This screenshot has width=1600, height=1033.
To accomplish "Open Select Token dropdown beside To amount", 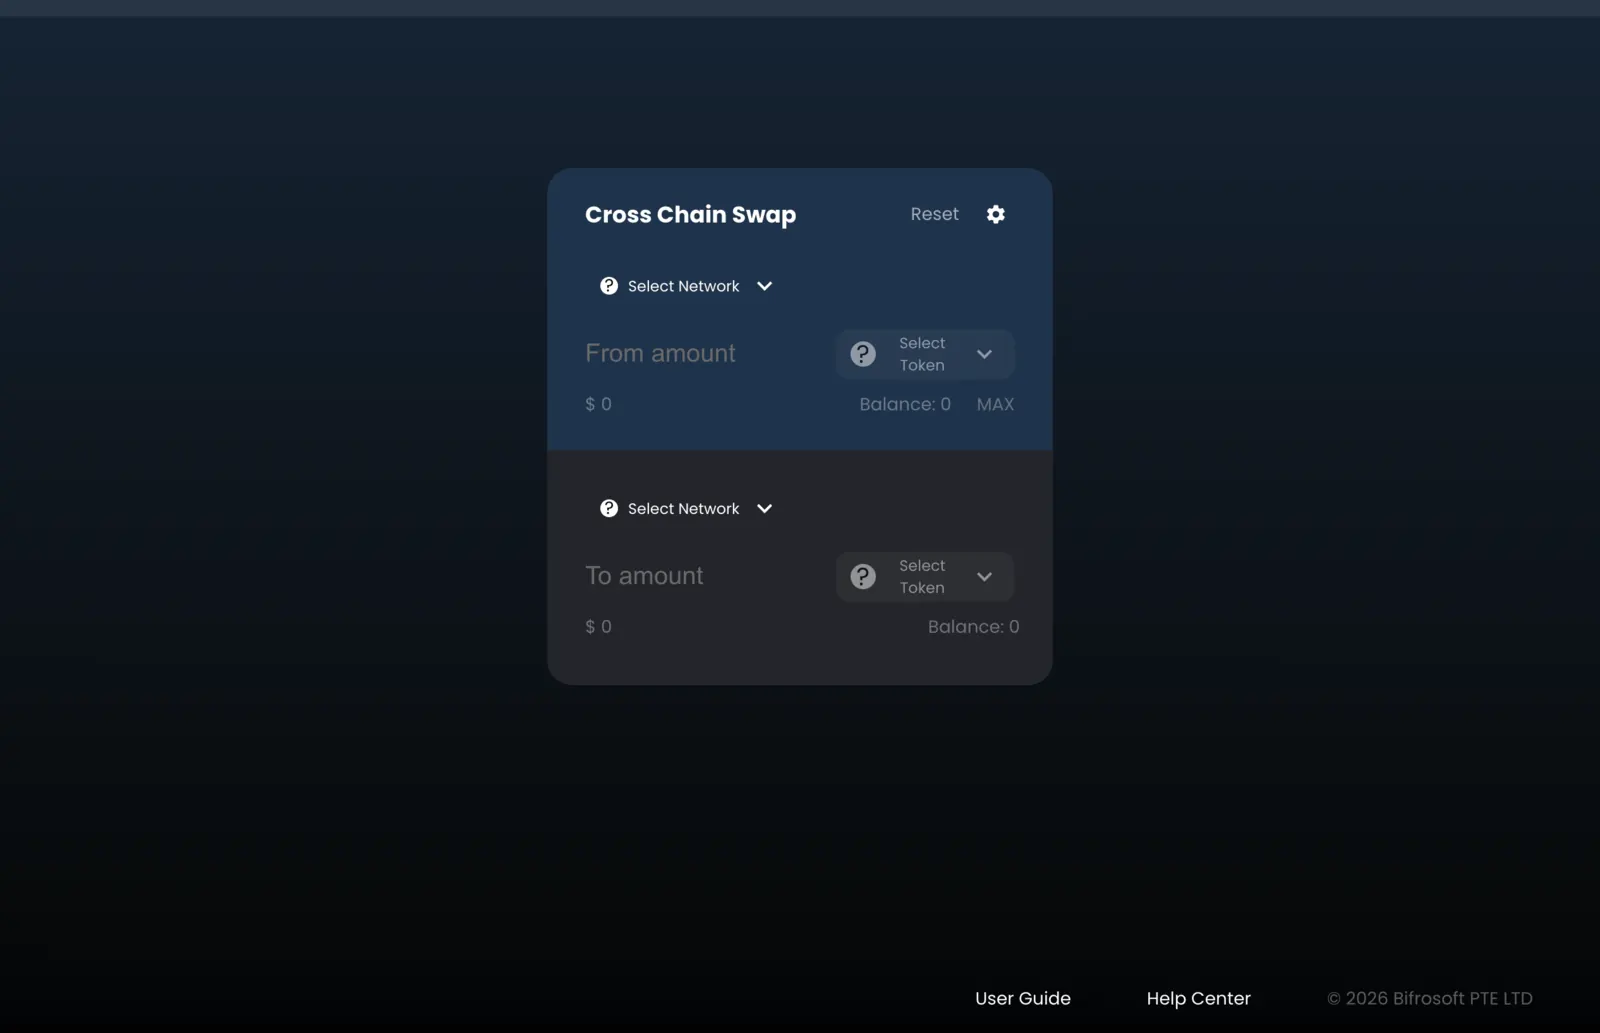I will tap(925, 577).
